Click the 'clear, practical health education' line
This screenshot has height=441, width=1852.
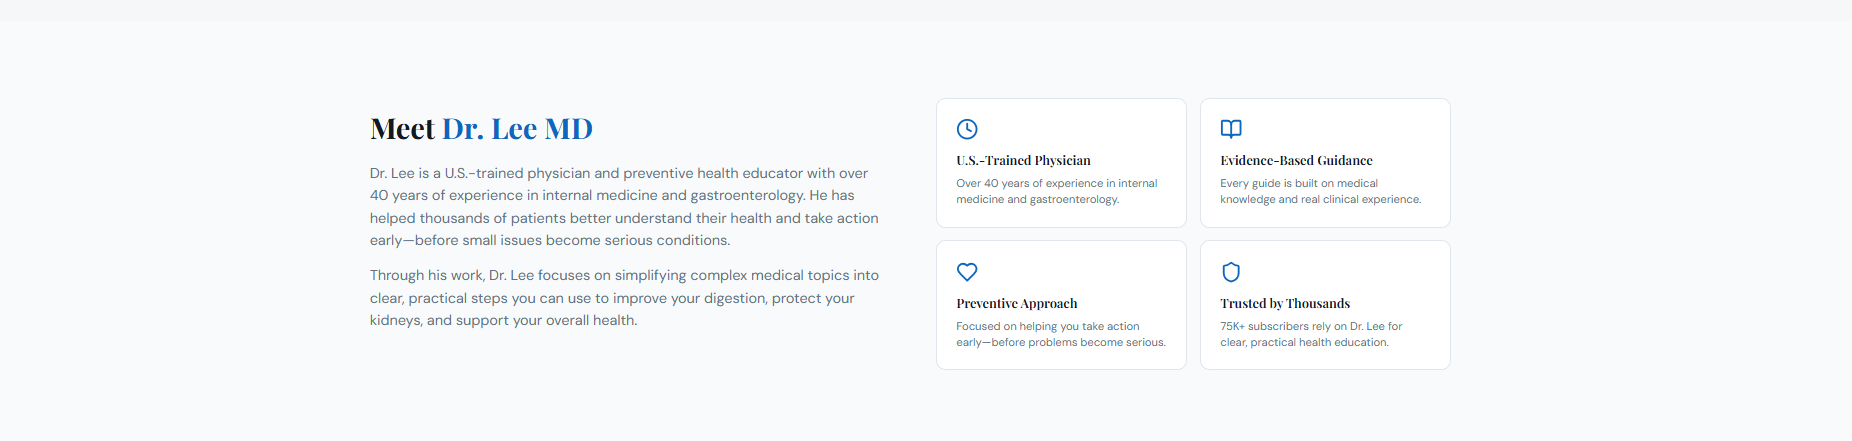pos(1304,342)
